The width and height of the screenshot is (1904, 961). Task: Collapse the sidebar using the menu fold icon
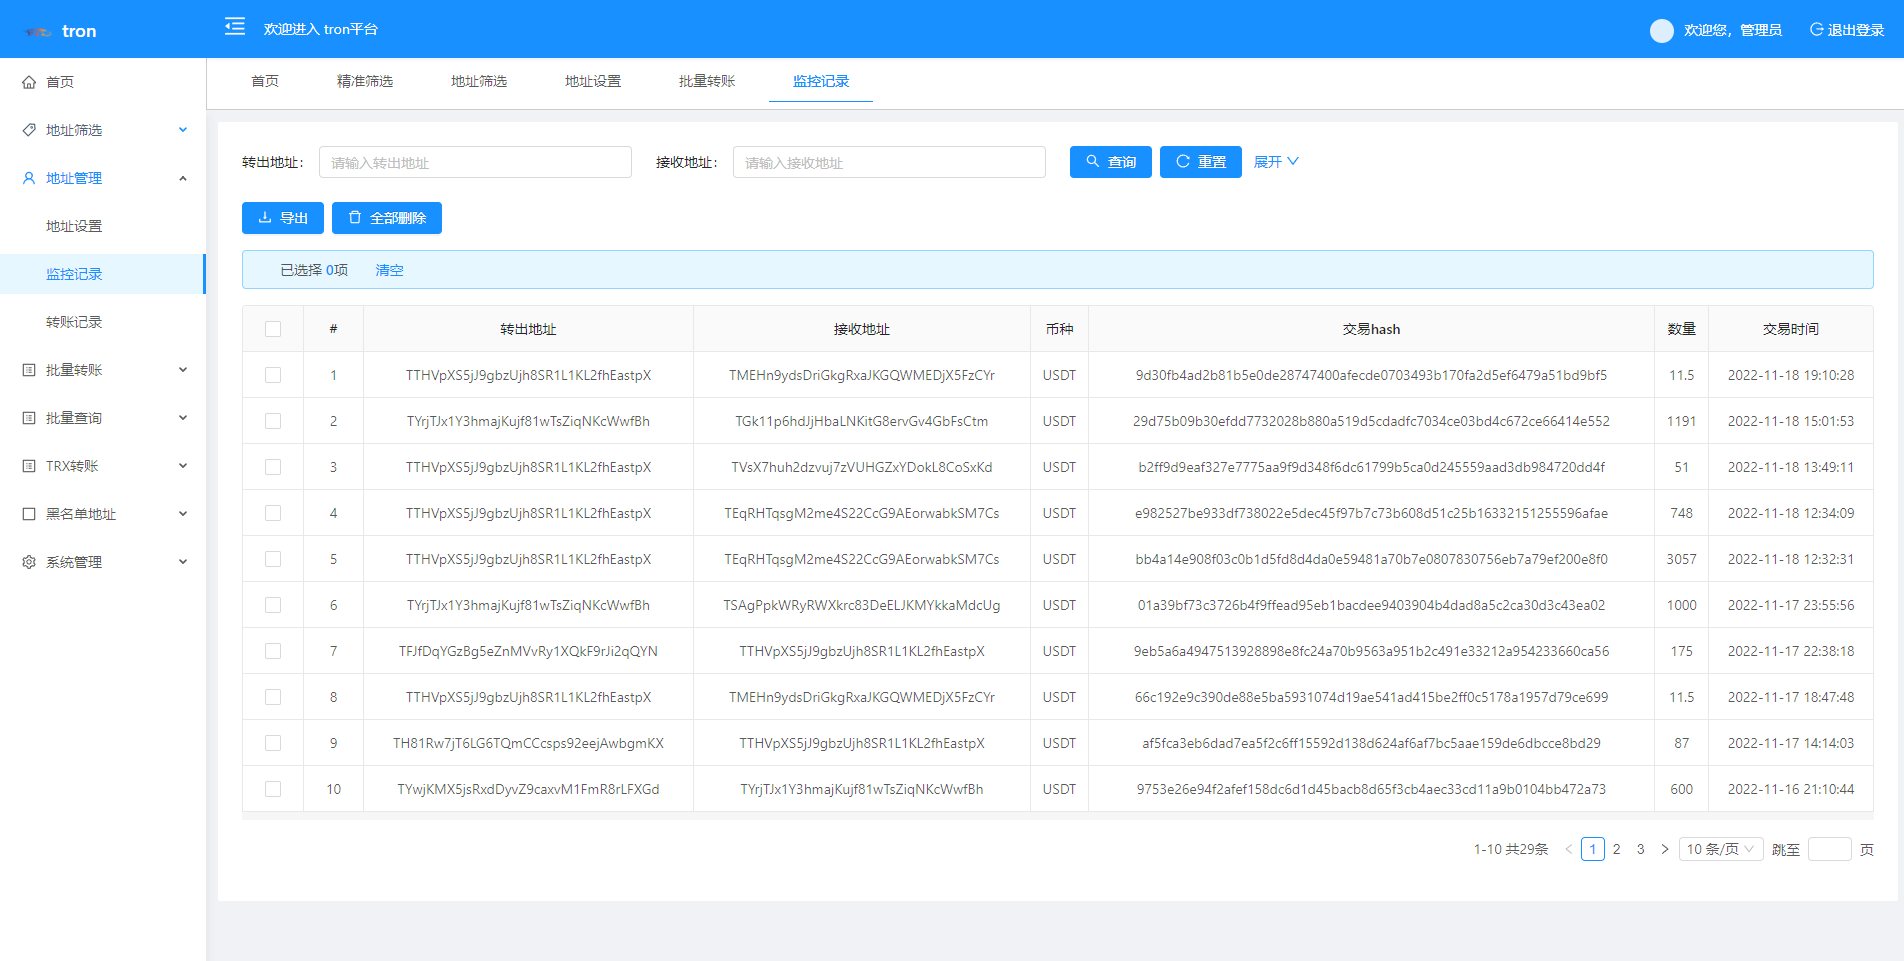tap(235, 27)
